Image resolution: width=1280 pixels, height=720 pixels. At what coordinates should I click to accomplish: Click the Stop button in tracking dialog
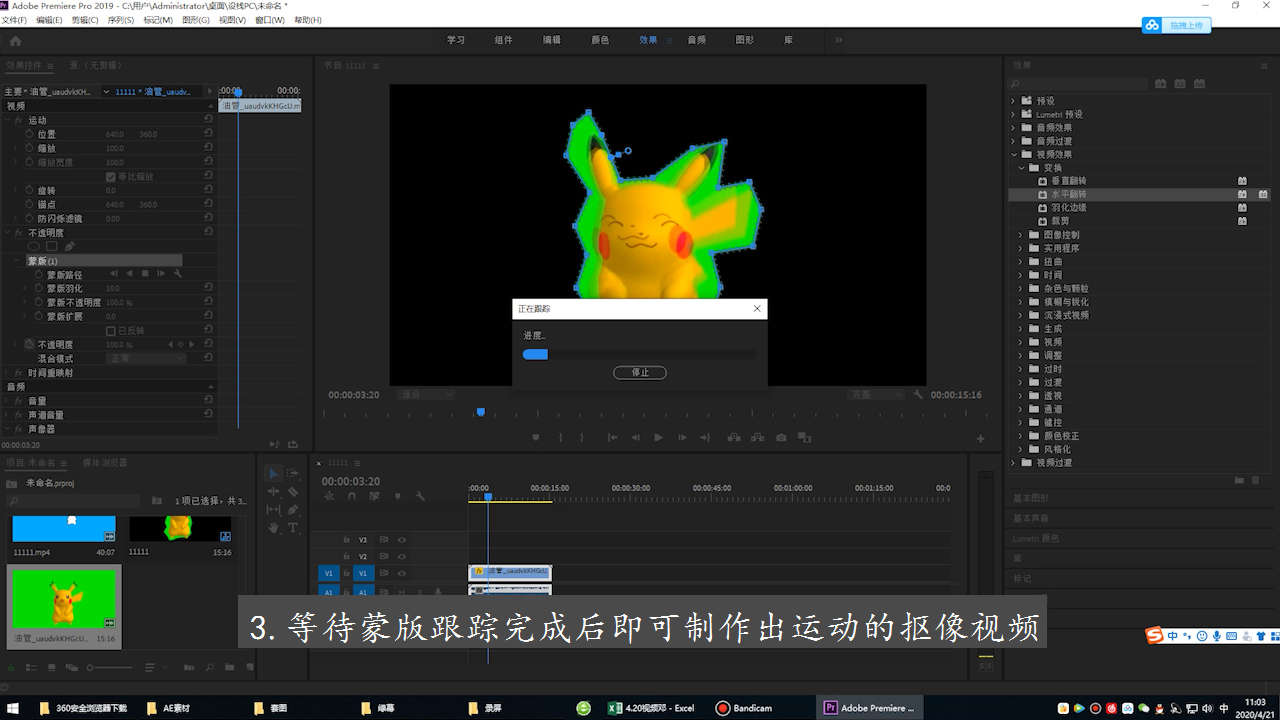coord(640,372)
